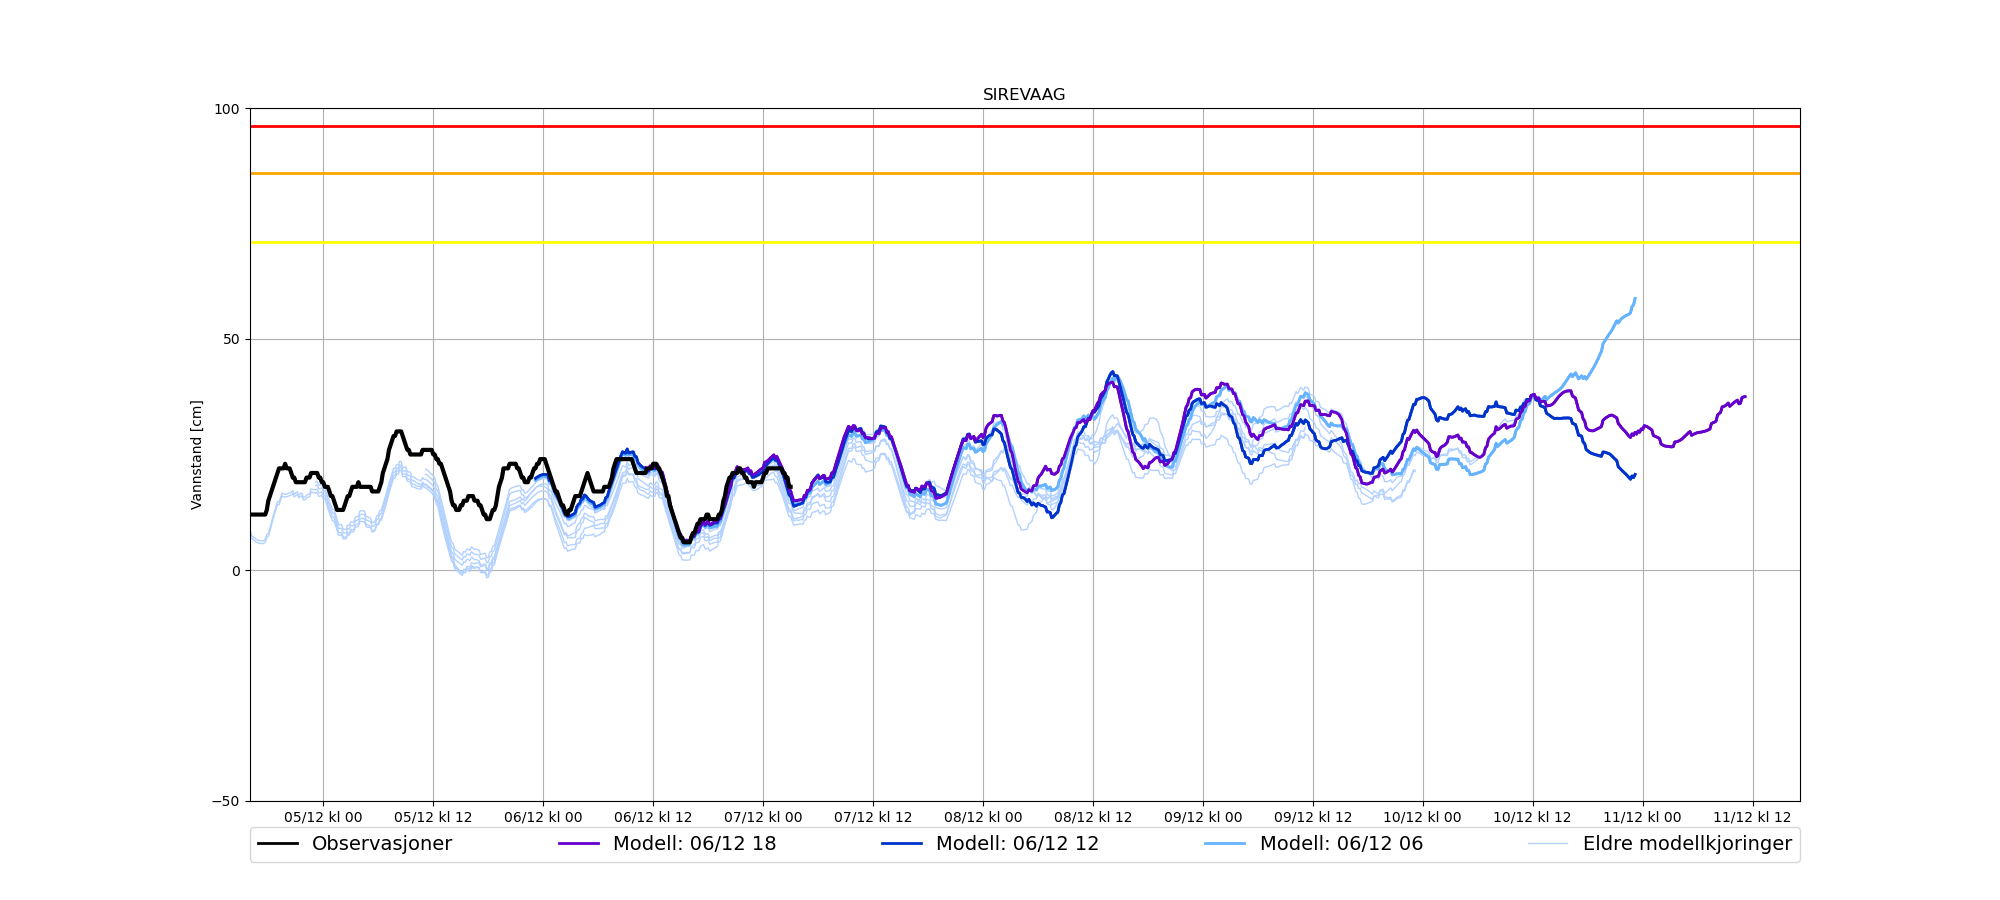
Task: Select the Observasjoner legend label
Action: pyautogui.click(x=381, y=844)
